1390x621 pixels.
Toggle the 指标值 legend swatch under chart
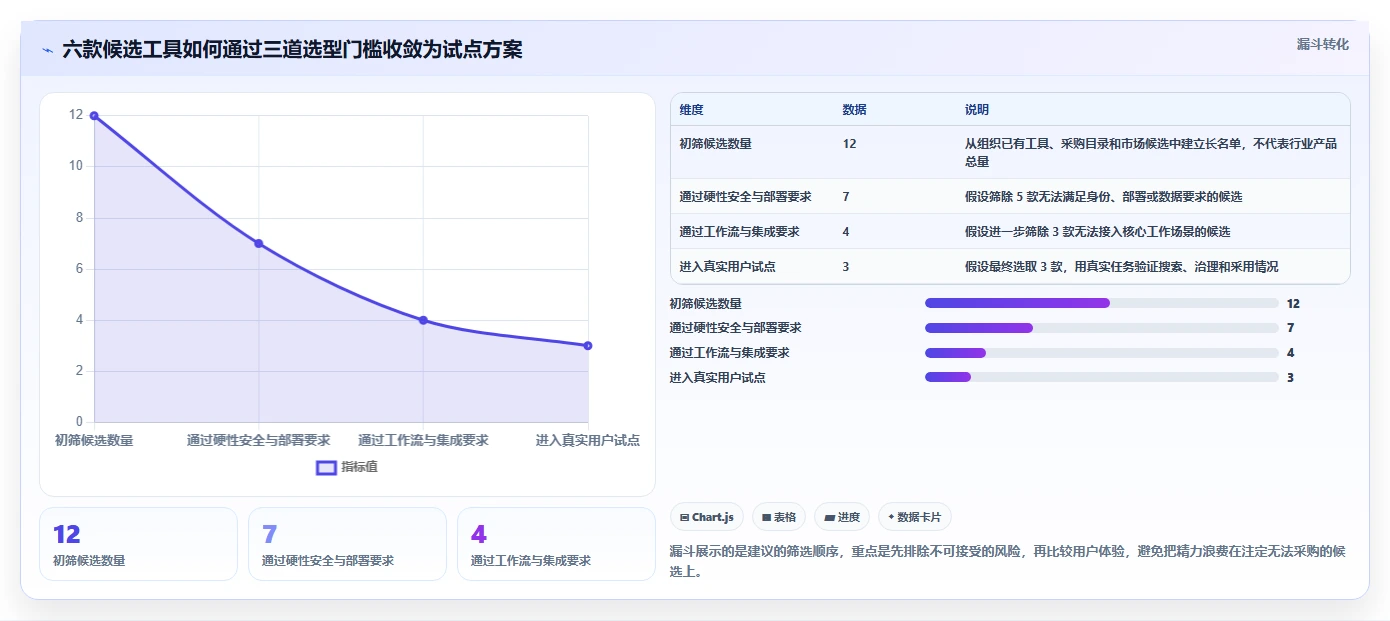click(327, 467)
